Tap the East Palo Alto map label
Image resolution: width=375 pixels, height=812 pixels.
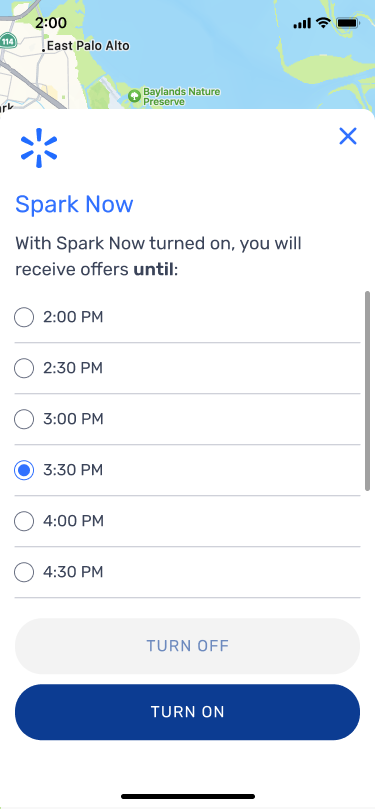85,47
